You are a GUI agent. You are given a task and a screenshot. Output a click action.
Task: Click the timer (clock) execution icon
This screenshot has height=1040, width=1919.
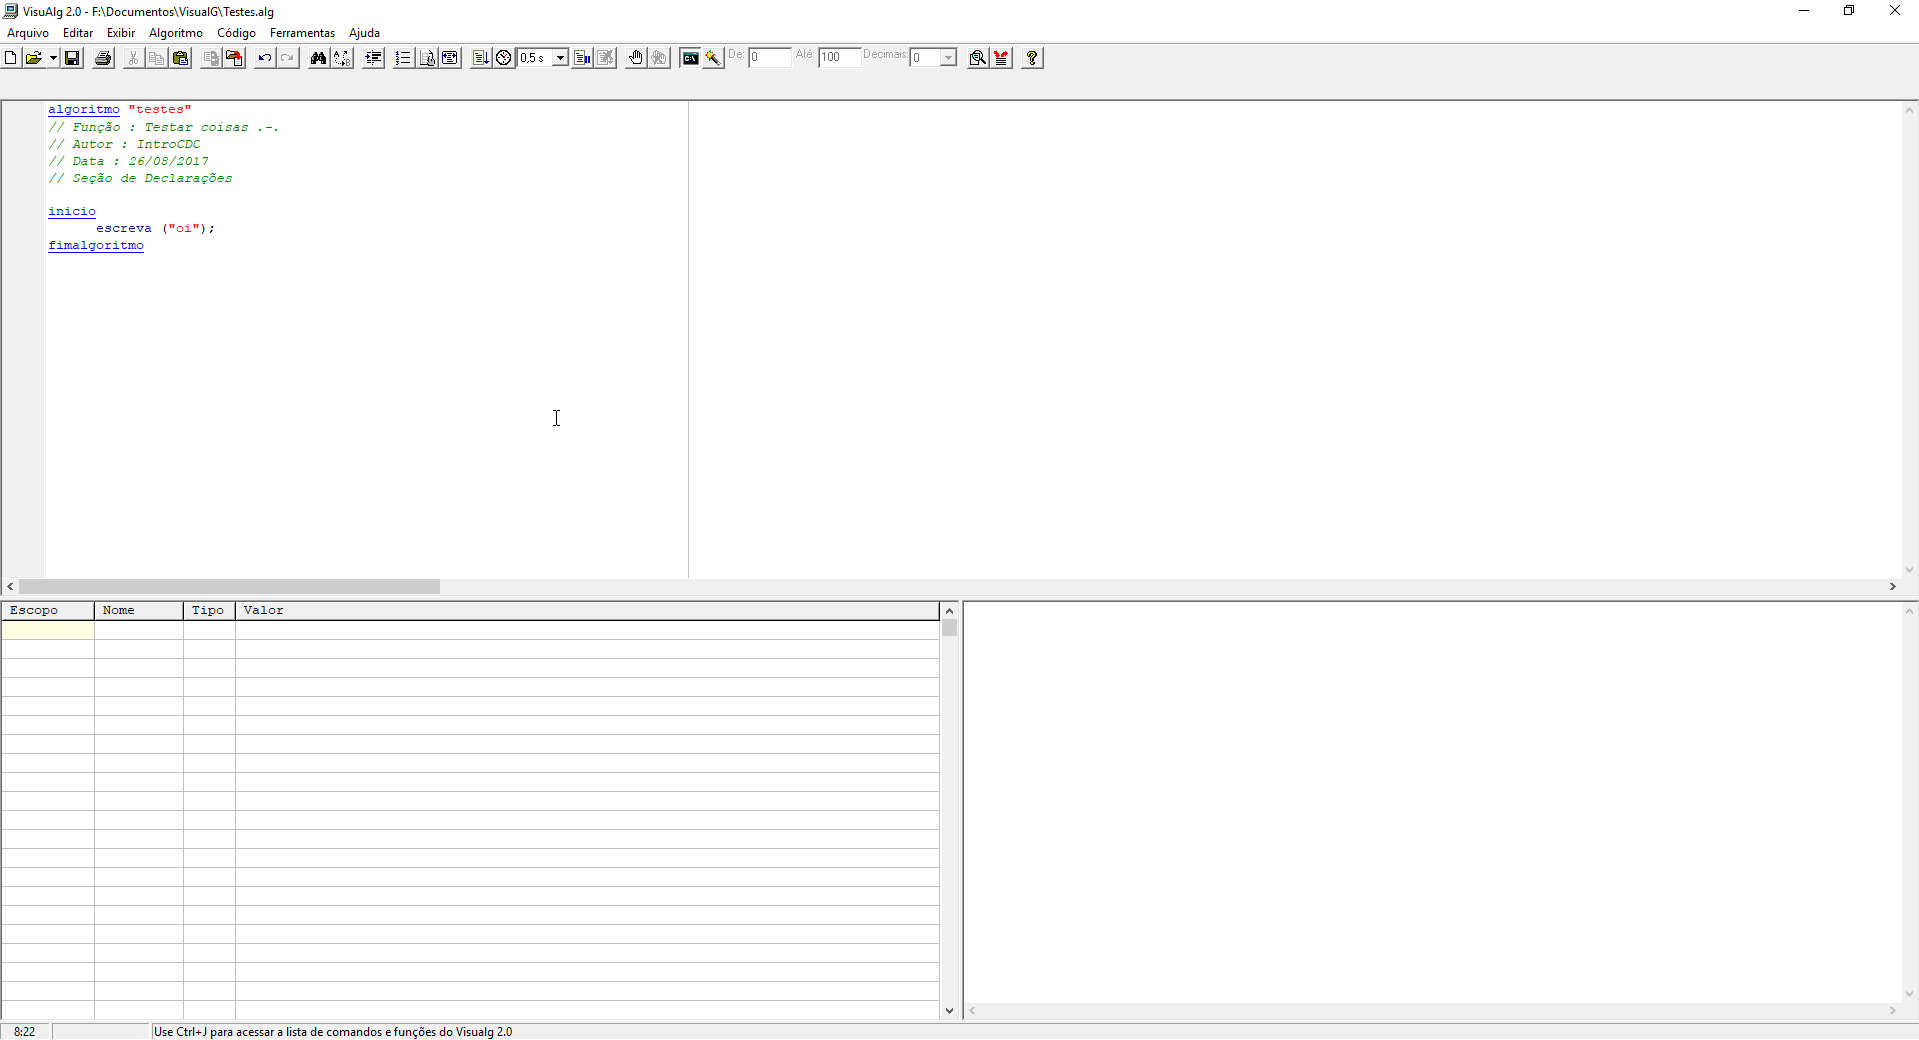(504, 58)
